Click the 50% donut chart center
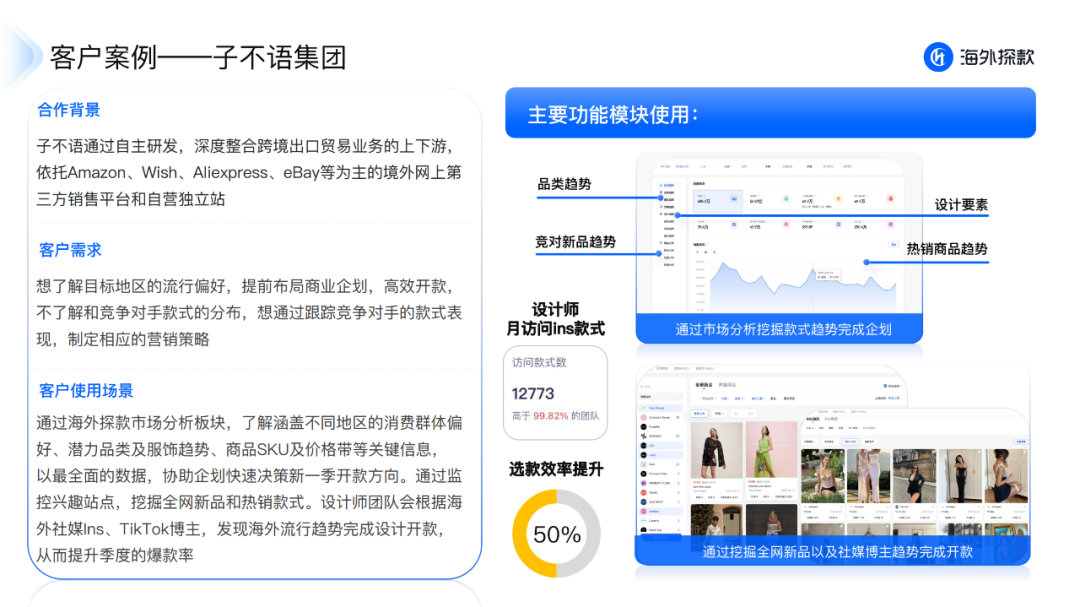 (557, 534)
